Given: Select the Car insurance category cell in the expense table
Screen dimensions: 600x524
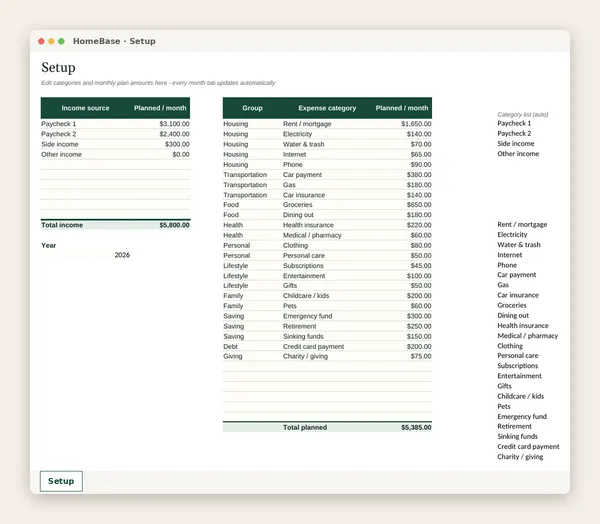Looking at the screenshot, I should pyautogui.click(x=304, y=195).
